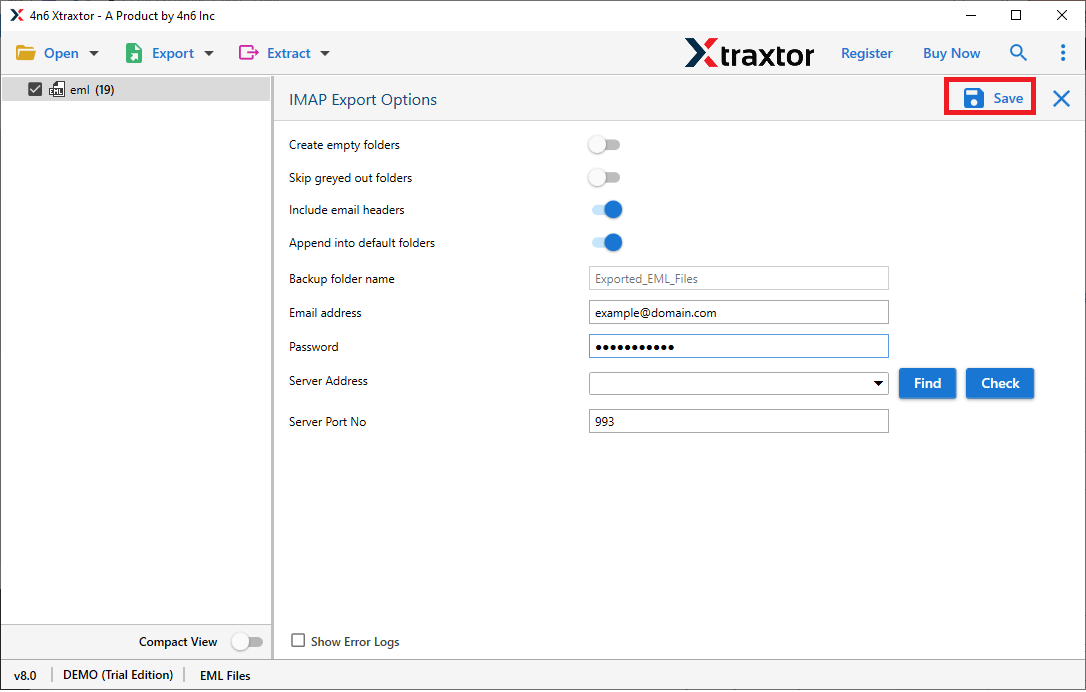Click the Find button
The height and width of the screenshot is (692, 1086).
pos(927,383)
